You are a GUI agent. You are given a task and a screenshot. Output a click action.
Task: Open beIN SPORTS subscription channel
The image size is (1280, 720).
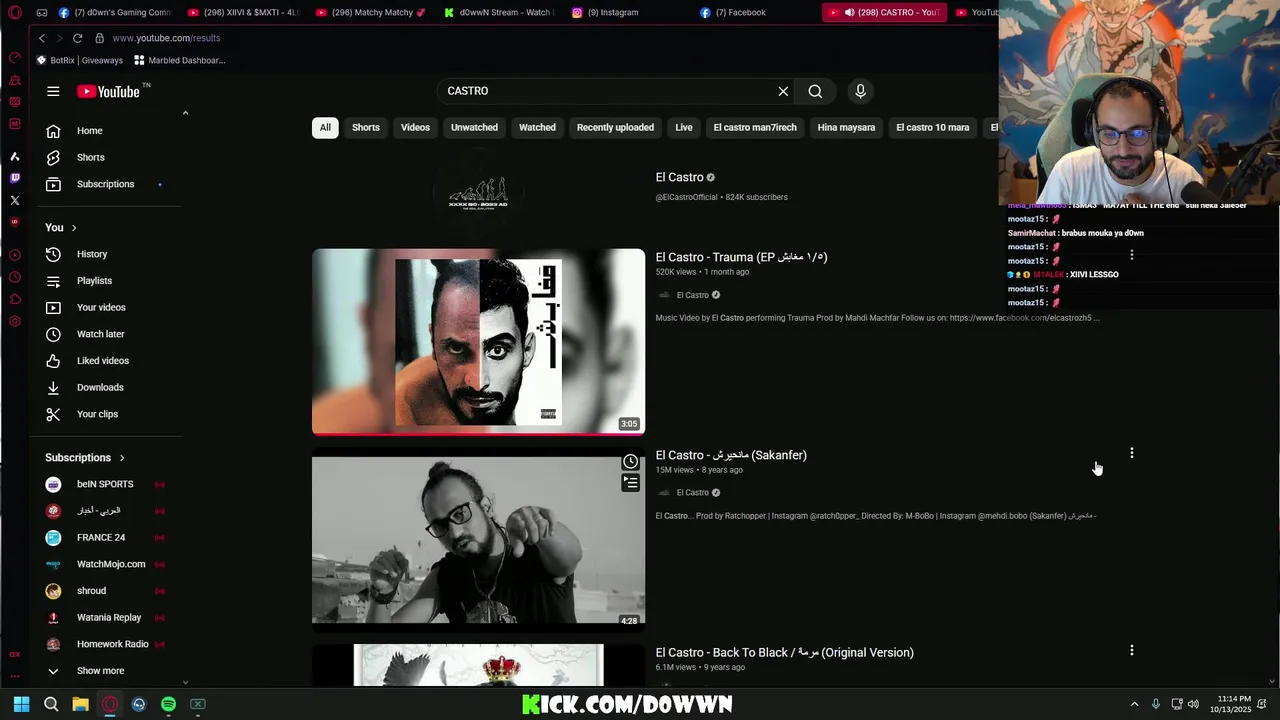click(x=105, y=484)
